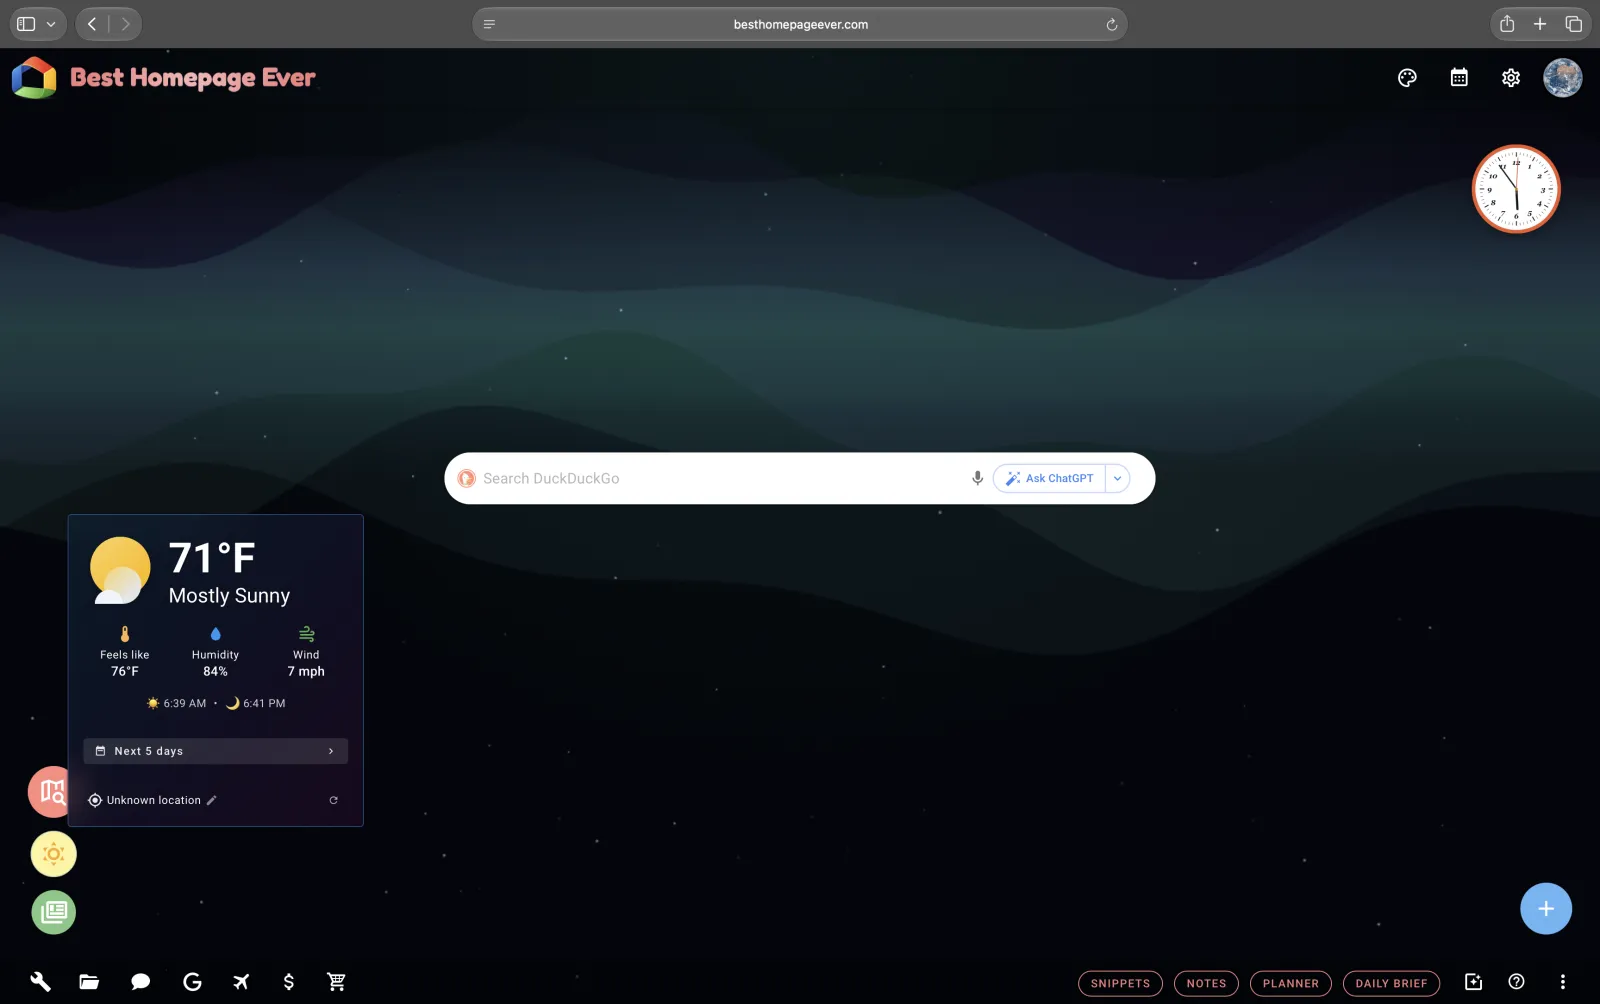Click the add note icon in footer
The height and width of the screenshot is (1004, 1600).
pyautogui.click(x=1473, y=982)
